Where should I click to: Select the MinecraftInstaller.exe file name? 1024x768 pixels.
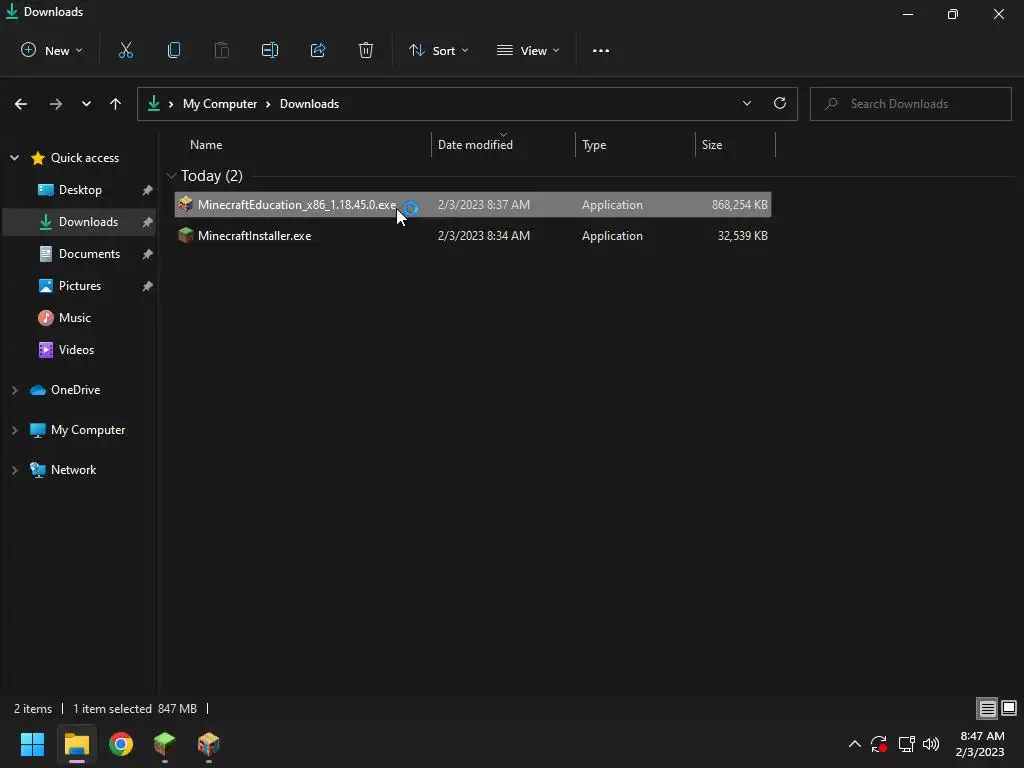pyautogui.click(x=255, y=236)
